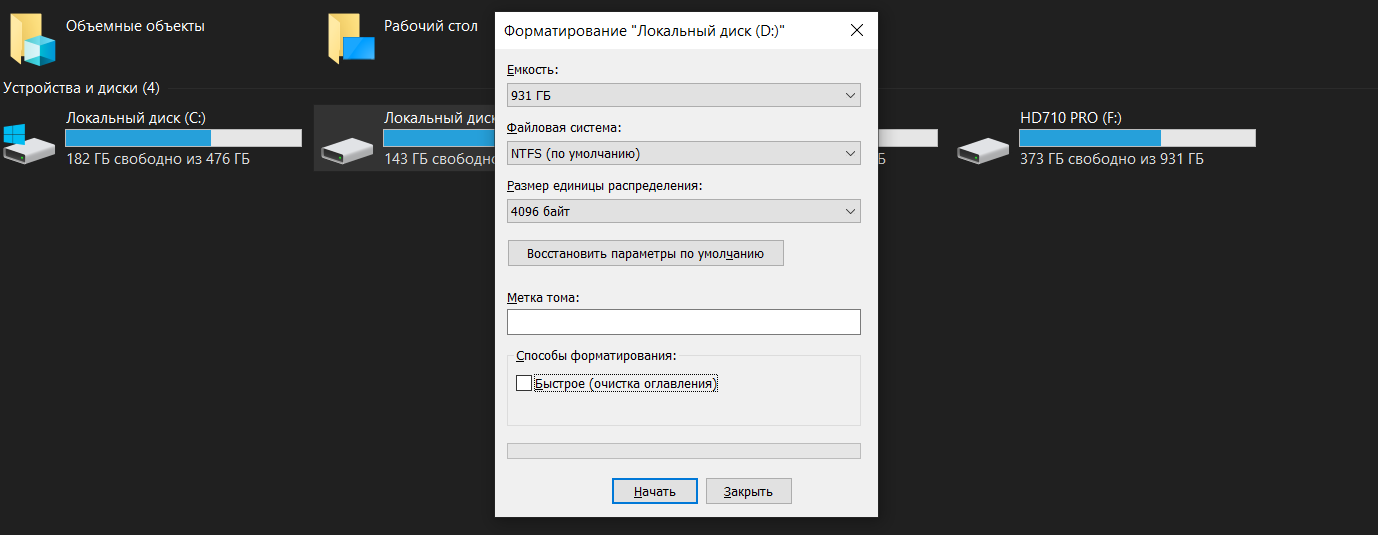Close the Форматирование dialog with X
Image resolution: width=1378 pixels, height=535 pixels.
pos(856,31)
